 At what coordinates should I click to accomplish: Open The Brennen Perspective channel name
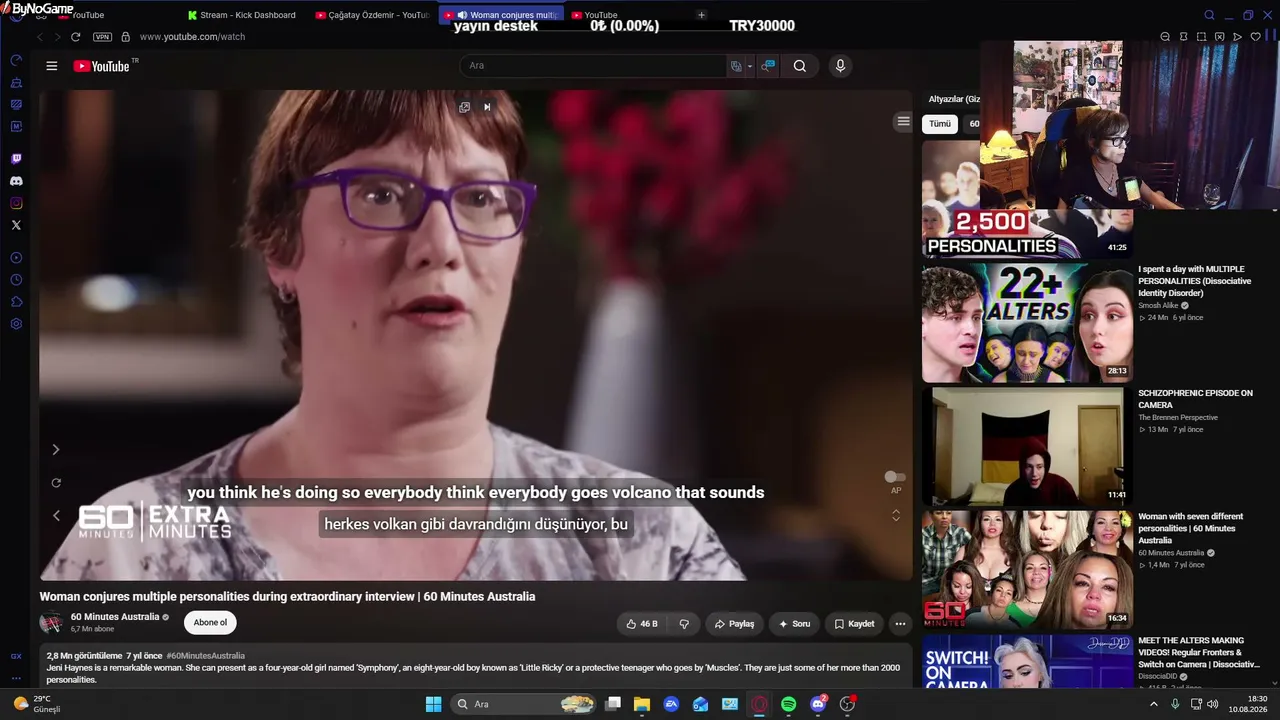pyautogui.click(x=1178, y=418)
